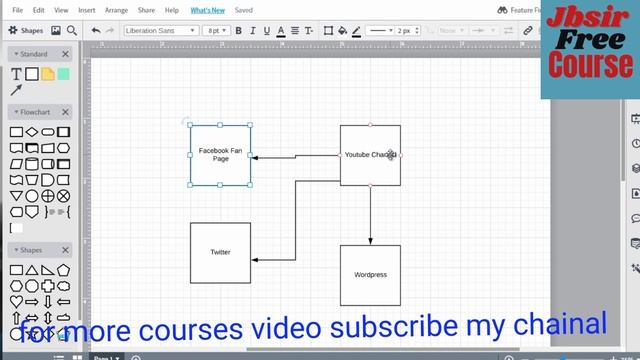
Task: Select the flowchart database cylinder shape
Action: [32, 164]
